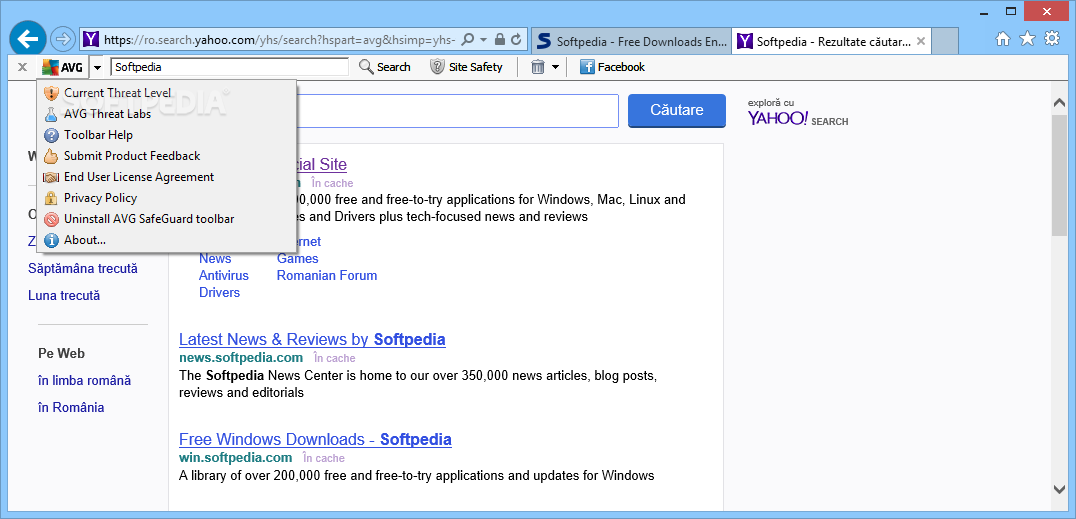Open End User License Agreement
Screen dimensions: 1076x519
166,176
